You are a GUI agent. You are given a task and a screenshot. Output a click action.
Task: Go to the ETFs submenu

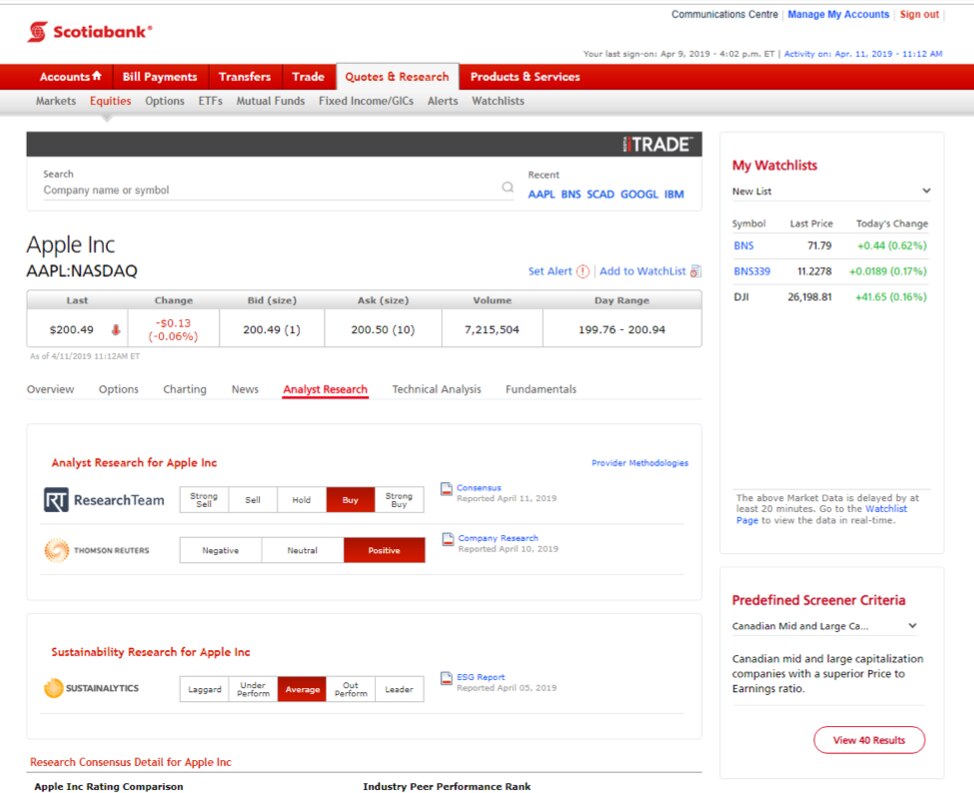[211, 101]
